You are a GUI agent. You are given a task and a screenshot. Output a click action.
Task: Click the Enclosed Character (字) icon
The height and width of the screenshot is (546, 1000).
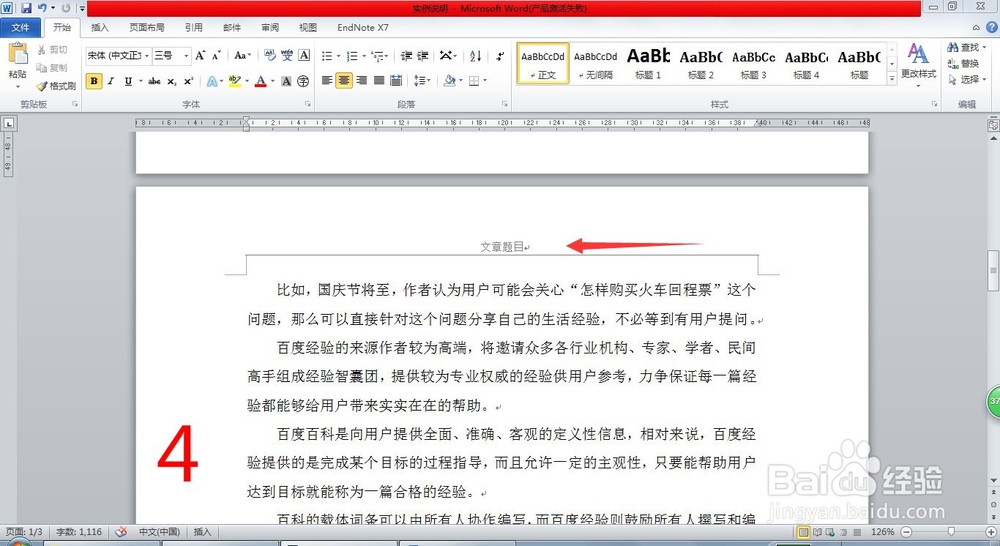[303, 81]
